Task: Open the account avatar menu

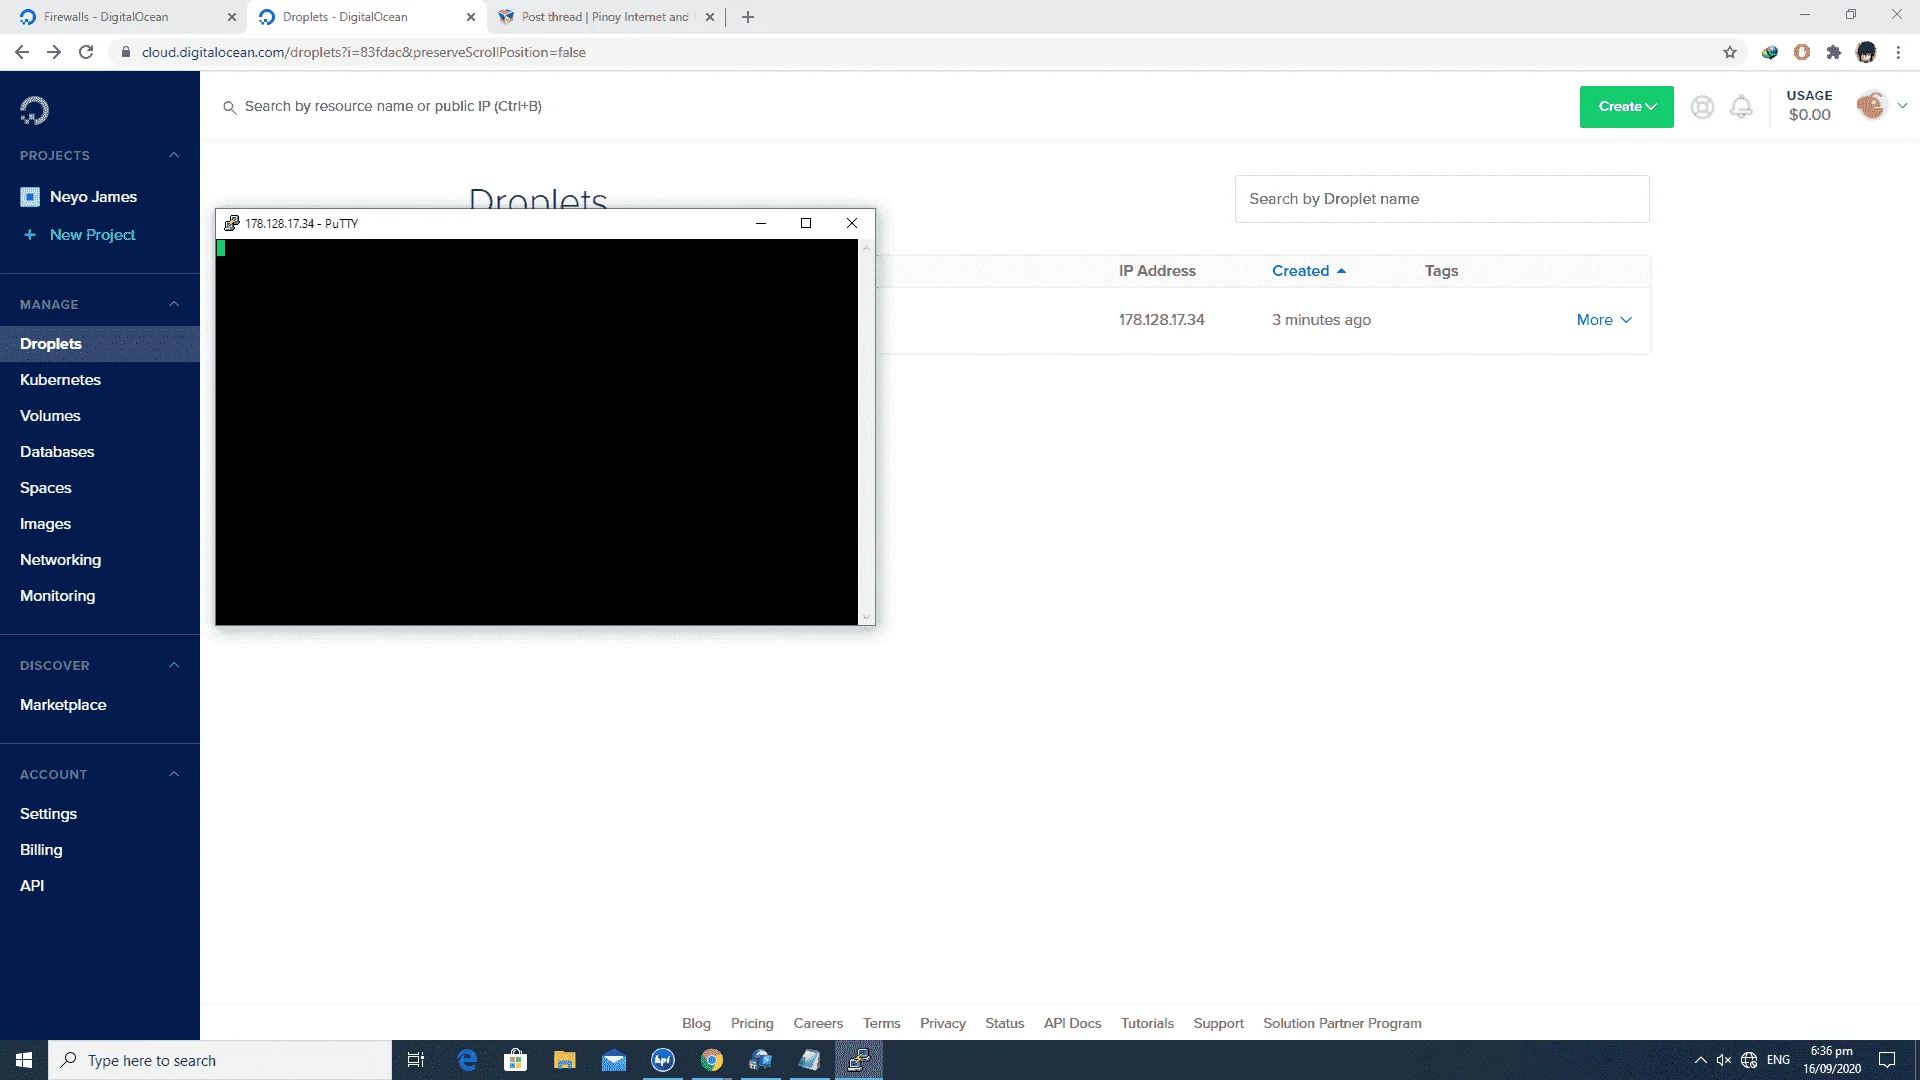Action: (x=1871, y=105)
